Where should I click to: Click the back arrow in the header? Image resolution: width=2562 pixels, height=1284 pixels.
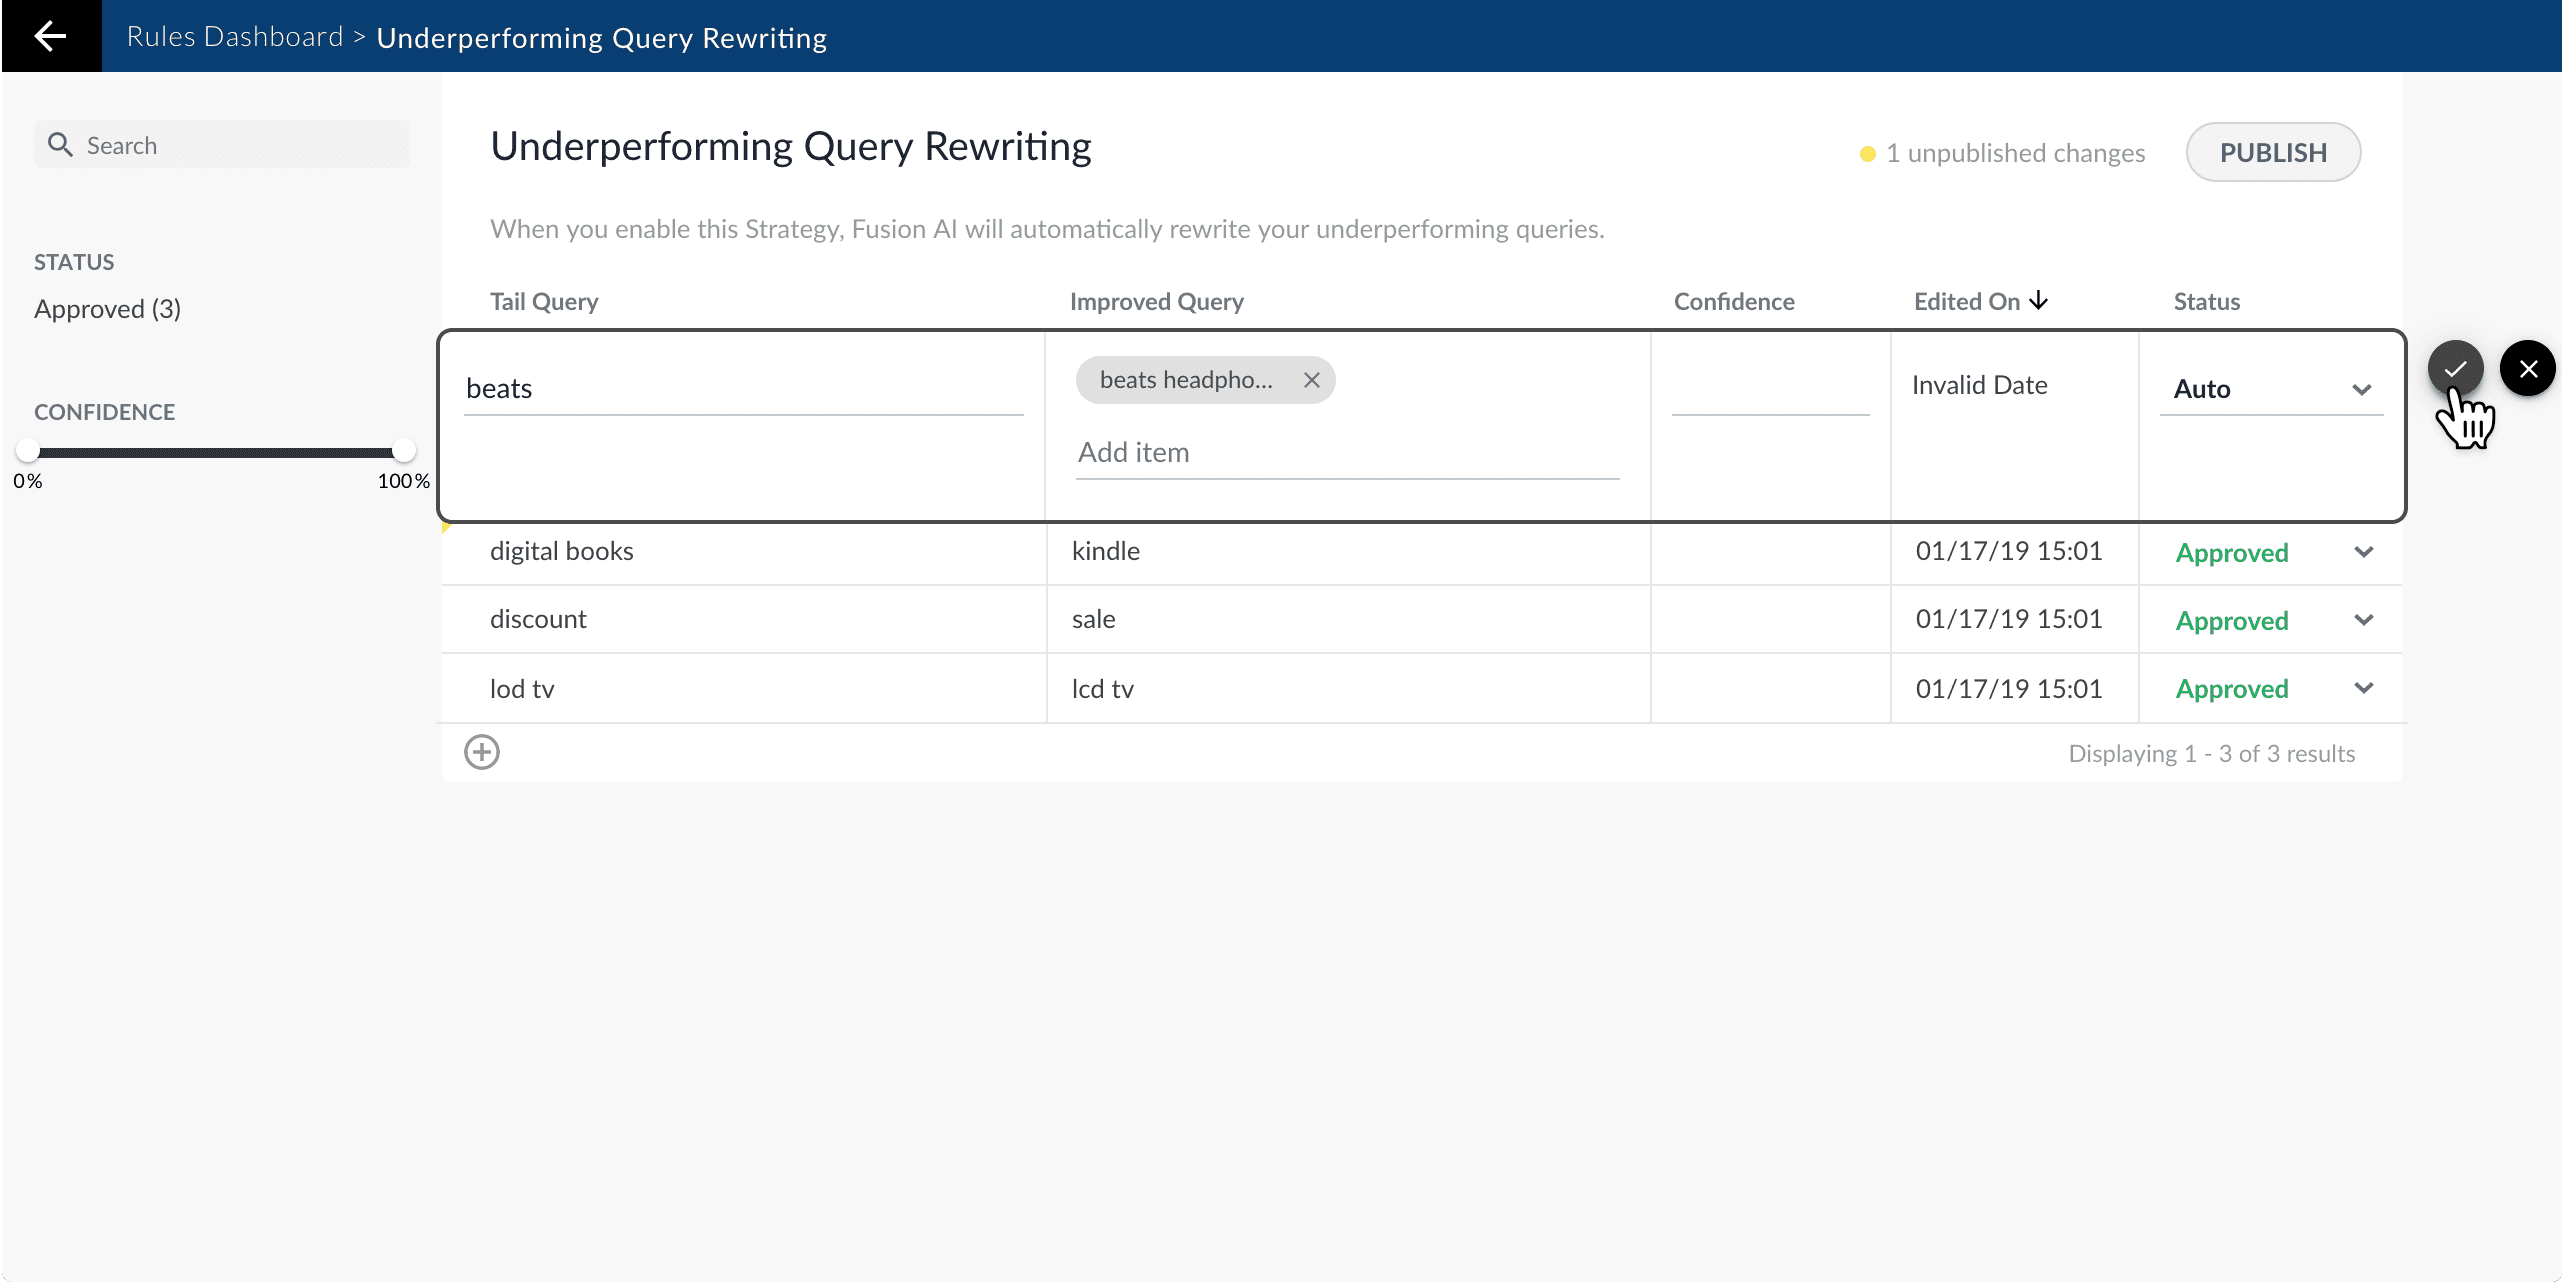pyautogui.click(x=50, y=36)
